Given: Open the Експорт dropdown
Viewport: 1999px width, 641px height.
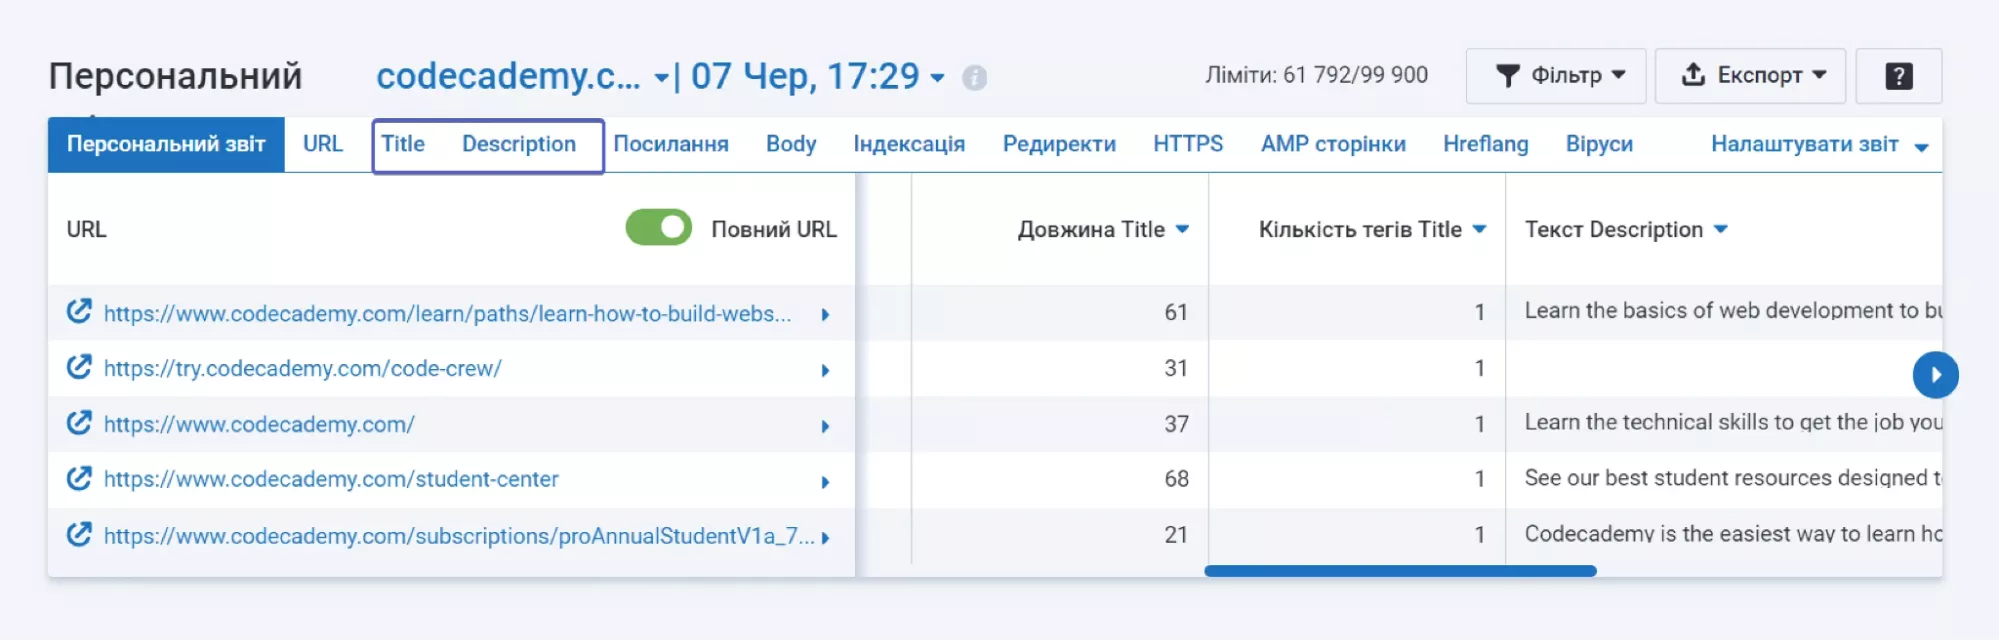Looking at the screenshot, I should coord(1749,76).
